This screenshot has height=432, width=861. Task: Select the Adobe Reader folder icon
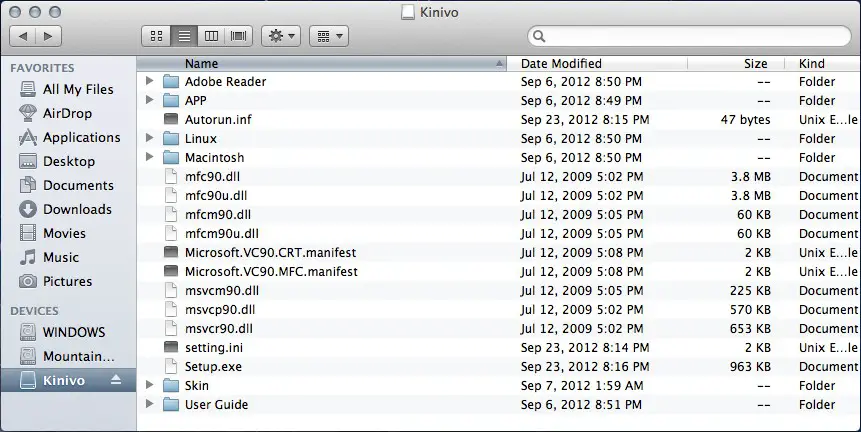pos(171,82)
